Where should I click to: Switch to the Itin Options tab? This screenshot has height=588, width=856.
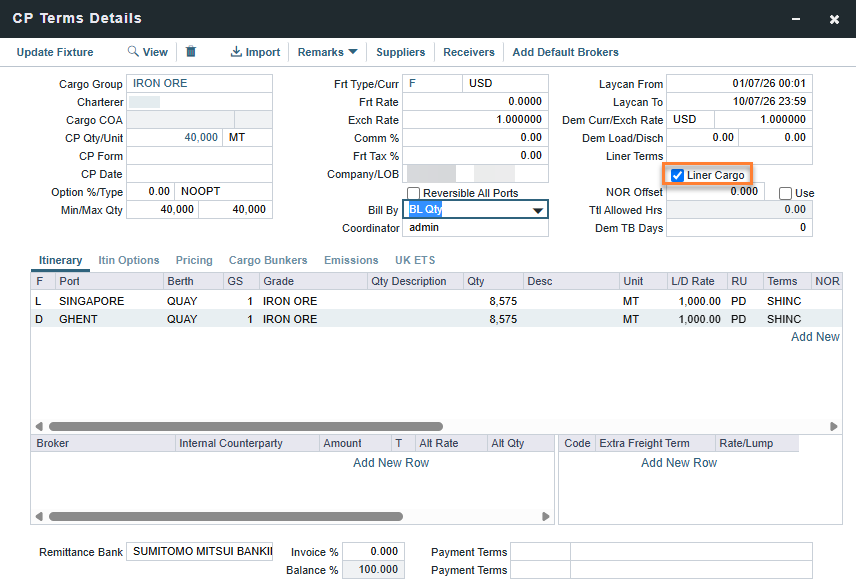(x=129, y=260)
